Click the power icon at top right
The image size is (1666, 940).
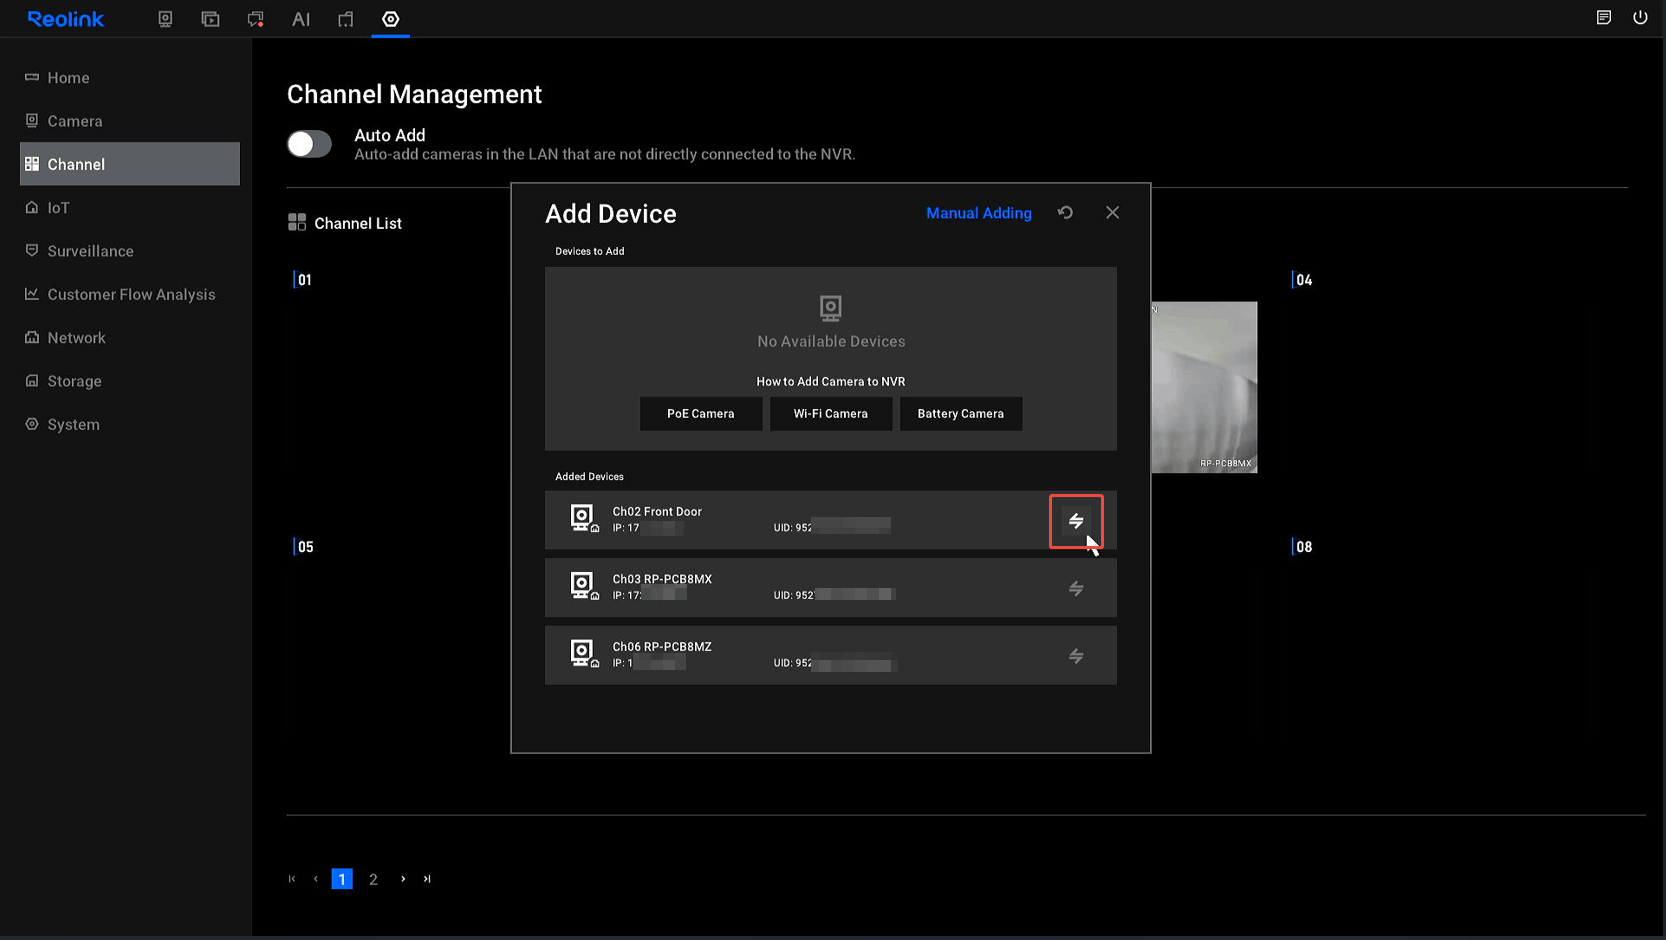point(1640,17)
